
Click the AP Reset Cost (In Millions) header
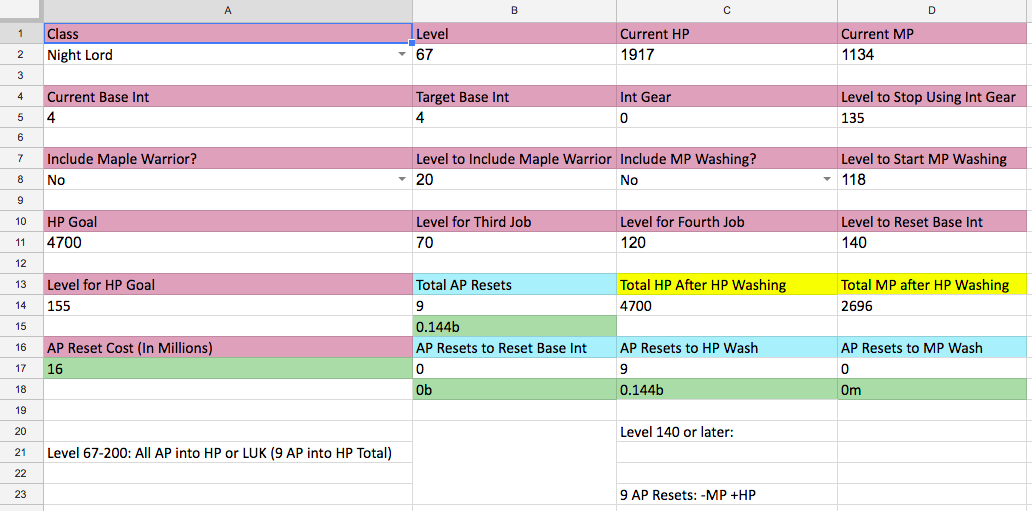228,347
